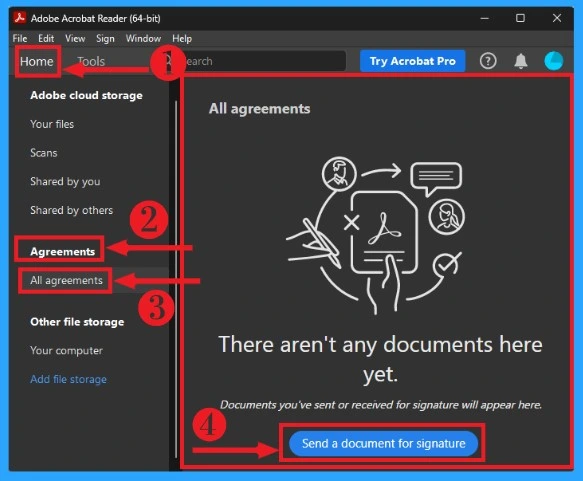Viewport: 583px width, 481px height.
Task: Click the Adobe Acrobat logo in title bar
Action: [x=20, y=18]
